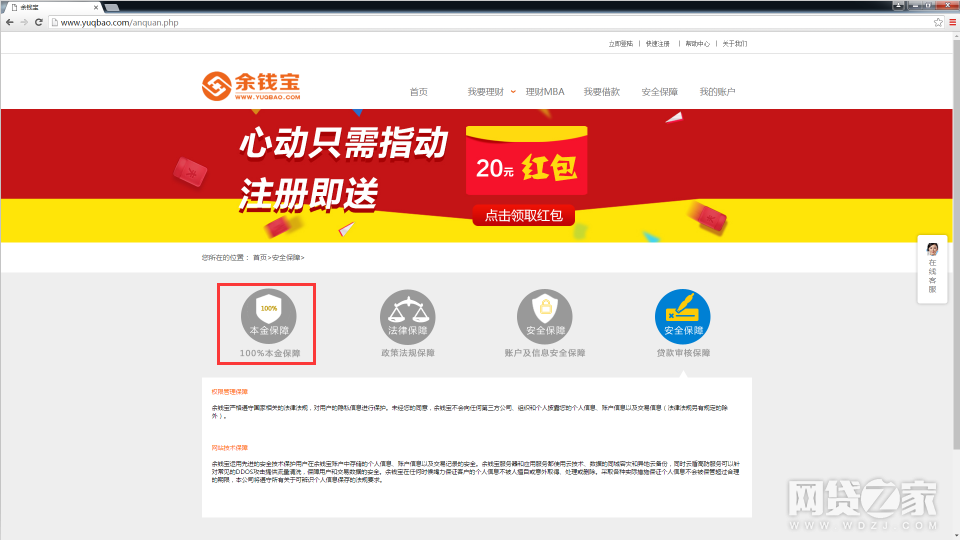
Task: Reload the page with the refresh icon
Action: point(39,22)
